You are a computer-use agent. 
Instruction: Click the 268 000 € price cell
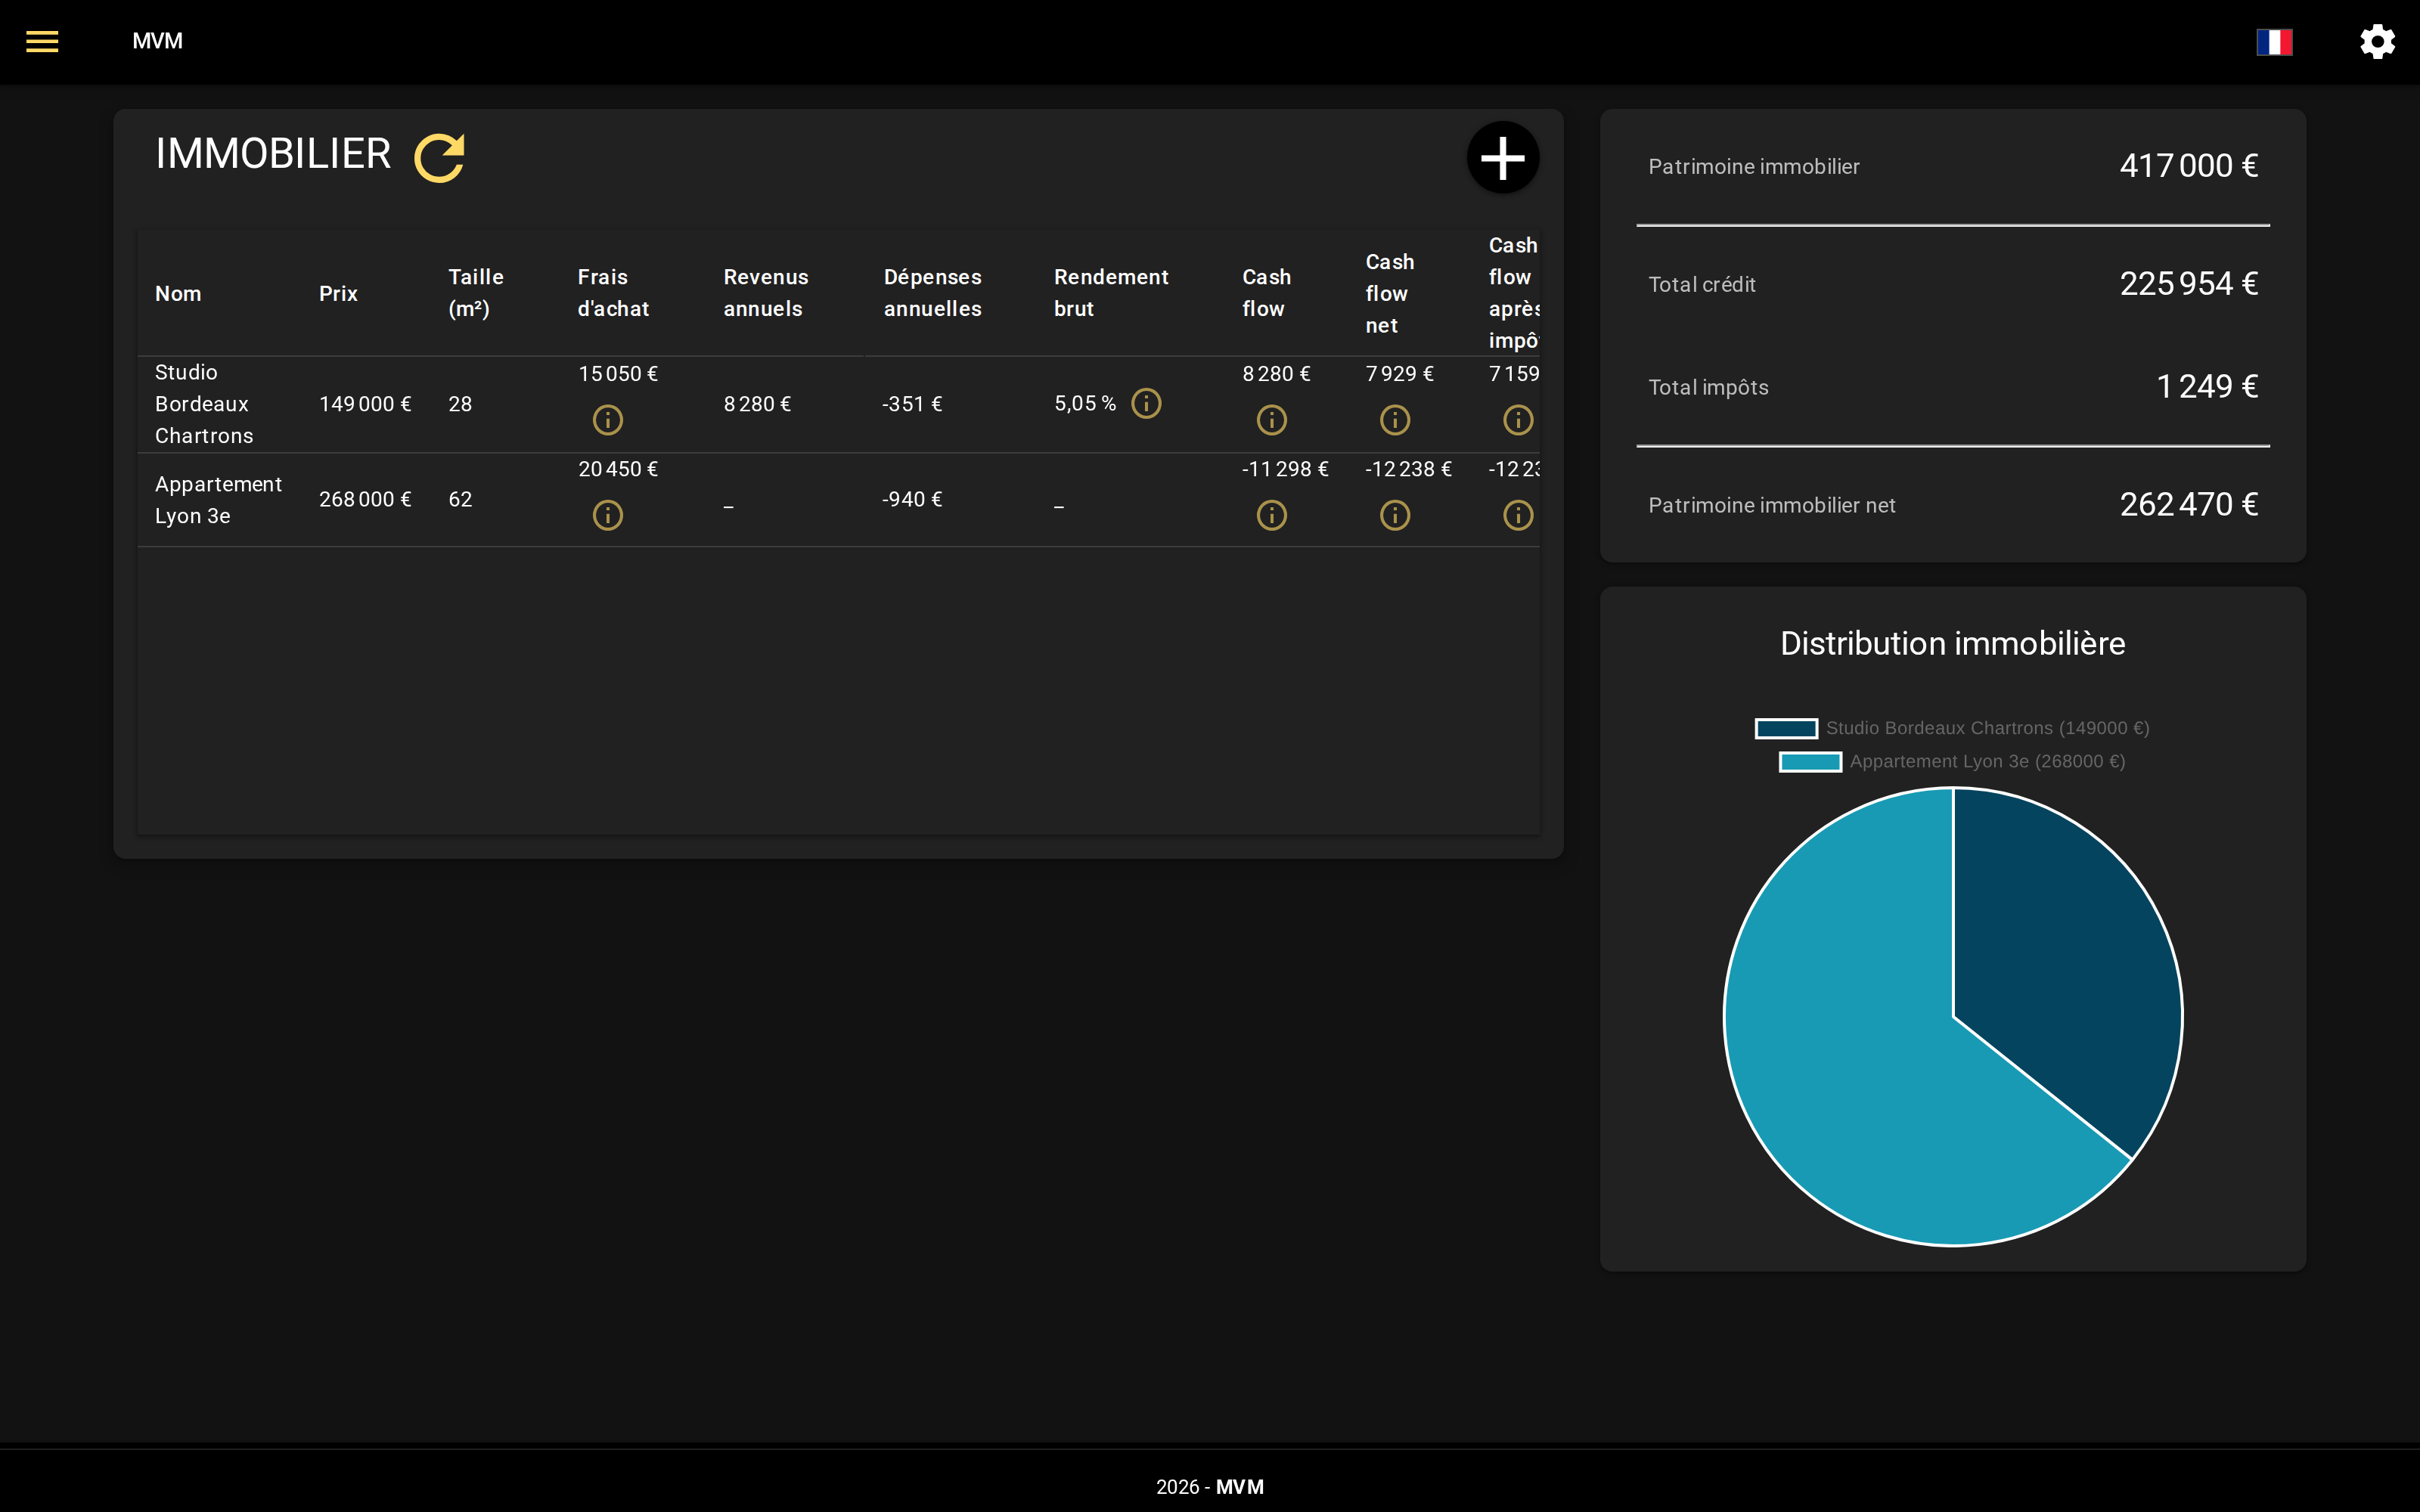point(365,499)
